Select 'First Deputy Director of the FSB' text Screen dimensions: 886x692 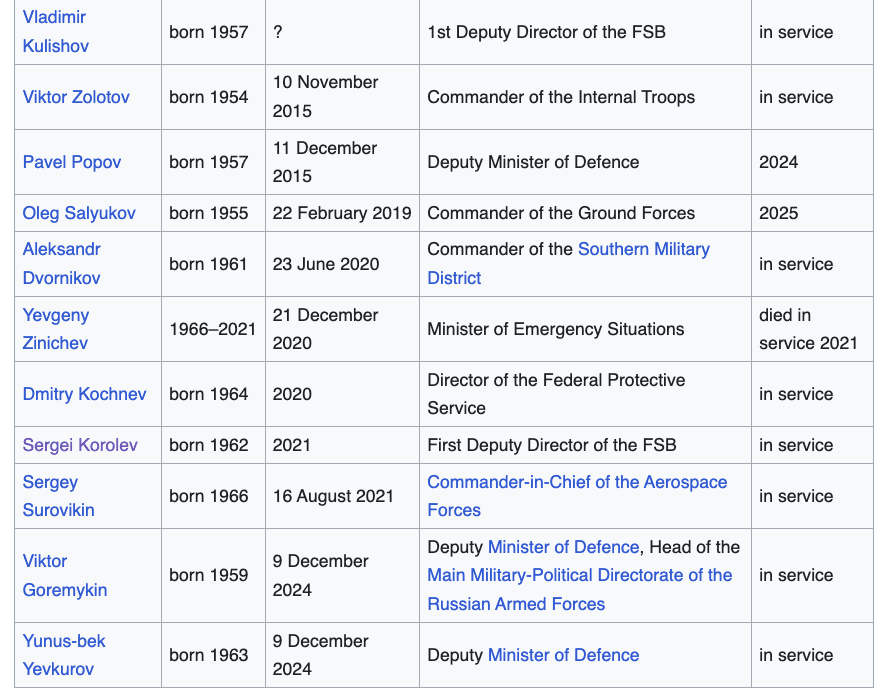(x=552, y=445)
